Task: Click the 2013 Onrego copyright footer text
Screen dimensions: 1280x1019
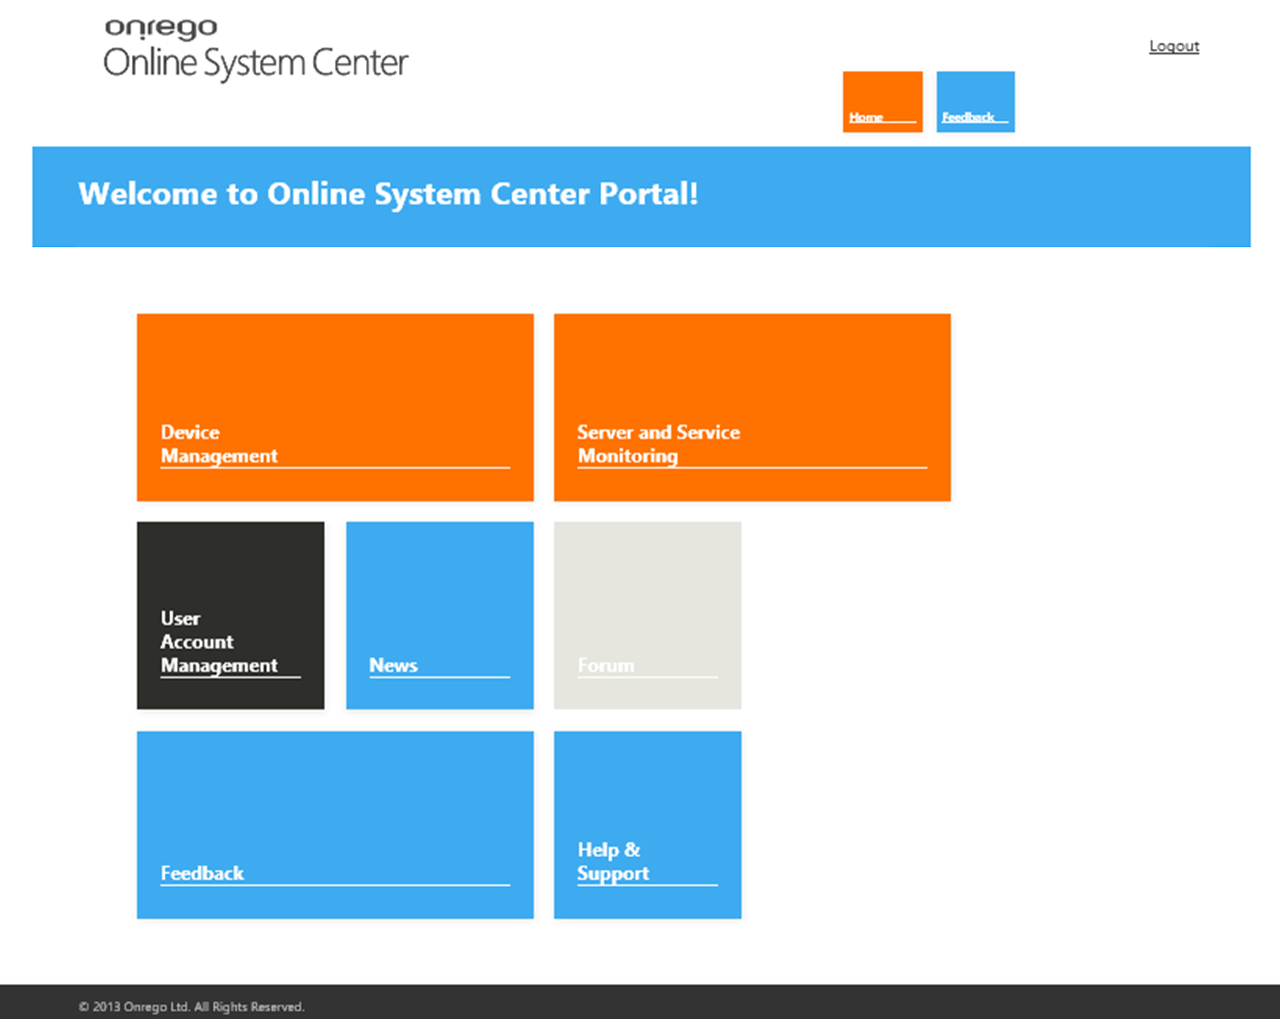Action: click(x=191, y=1006)
